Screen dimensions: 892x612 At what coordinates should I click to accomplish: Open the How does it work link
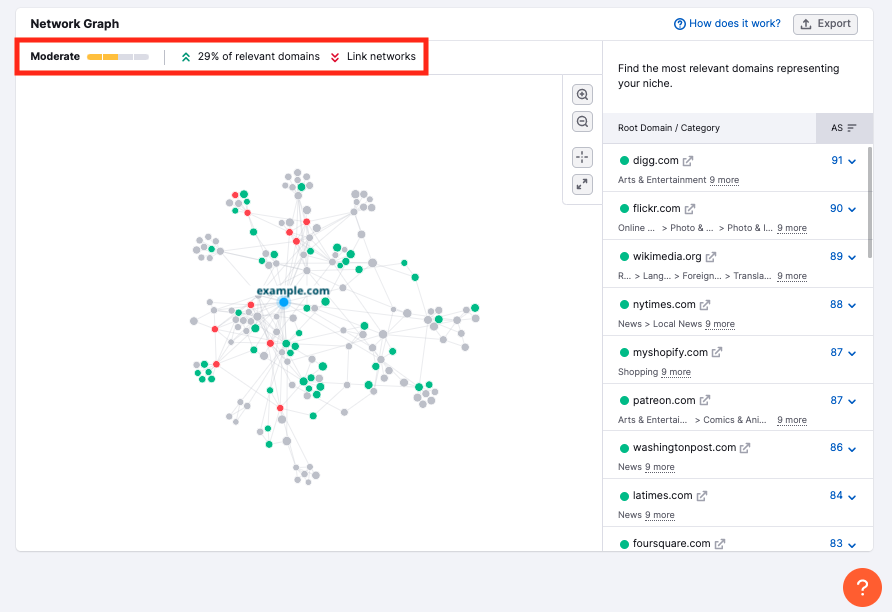tap(727, 24)
